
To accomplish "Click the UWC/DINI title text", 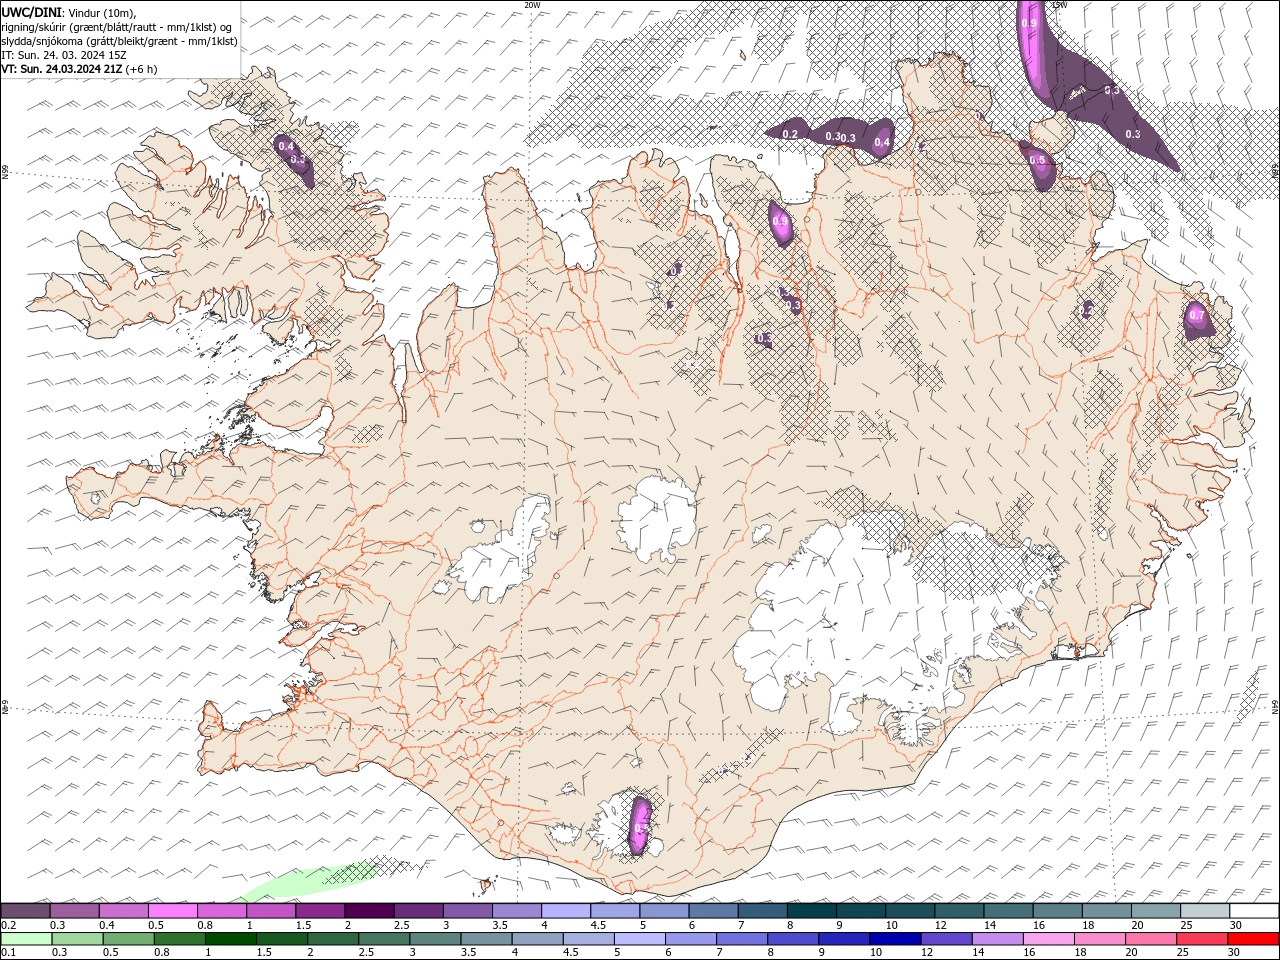I will tap(32, 12).
